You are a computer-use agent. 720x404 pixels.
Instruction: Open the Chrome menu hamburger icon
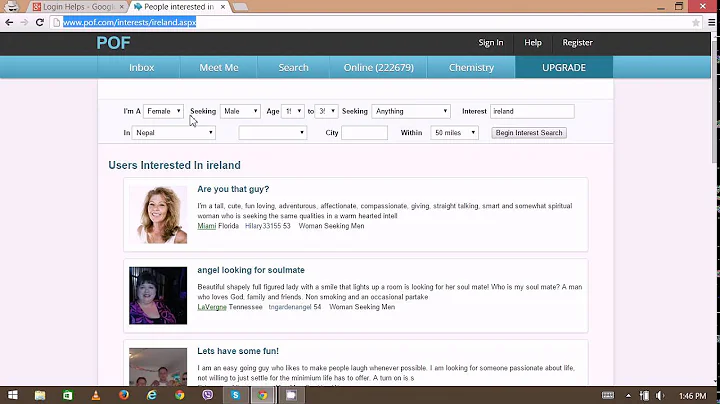point(712,22)
